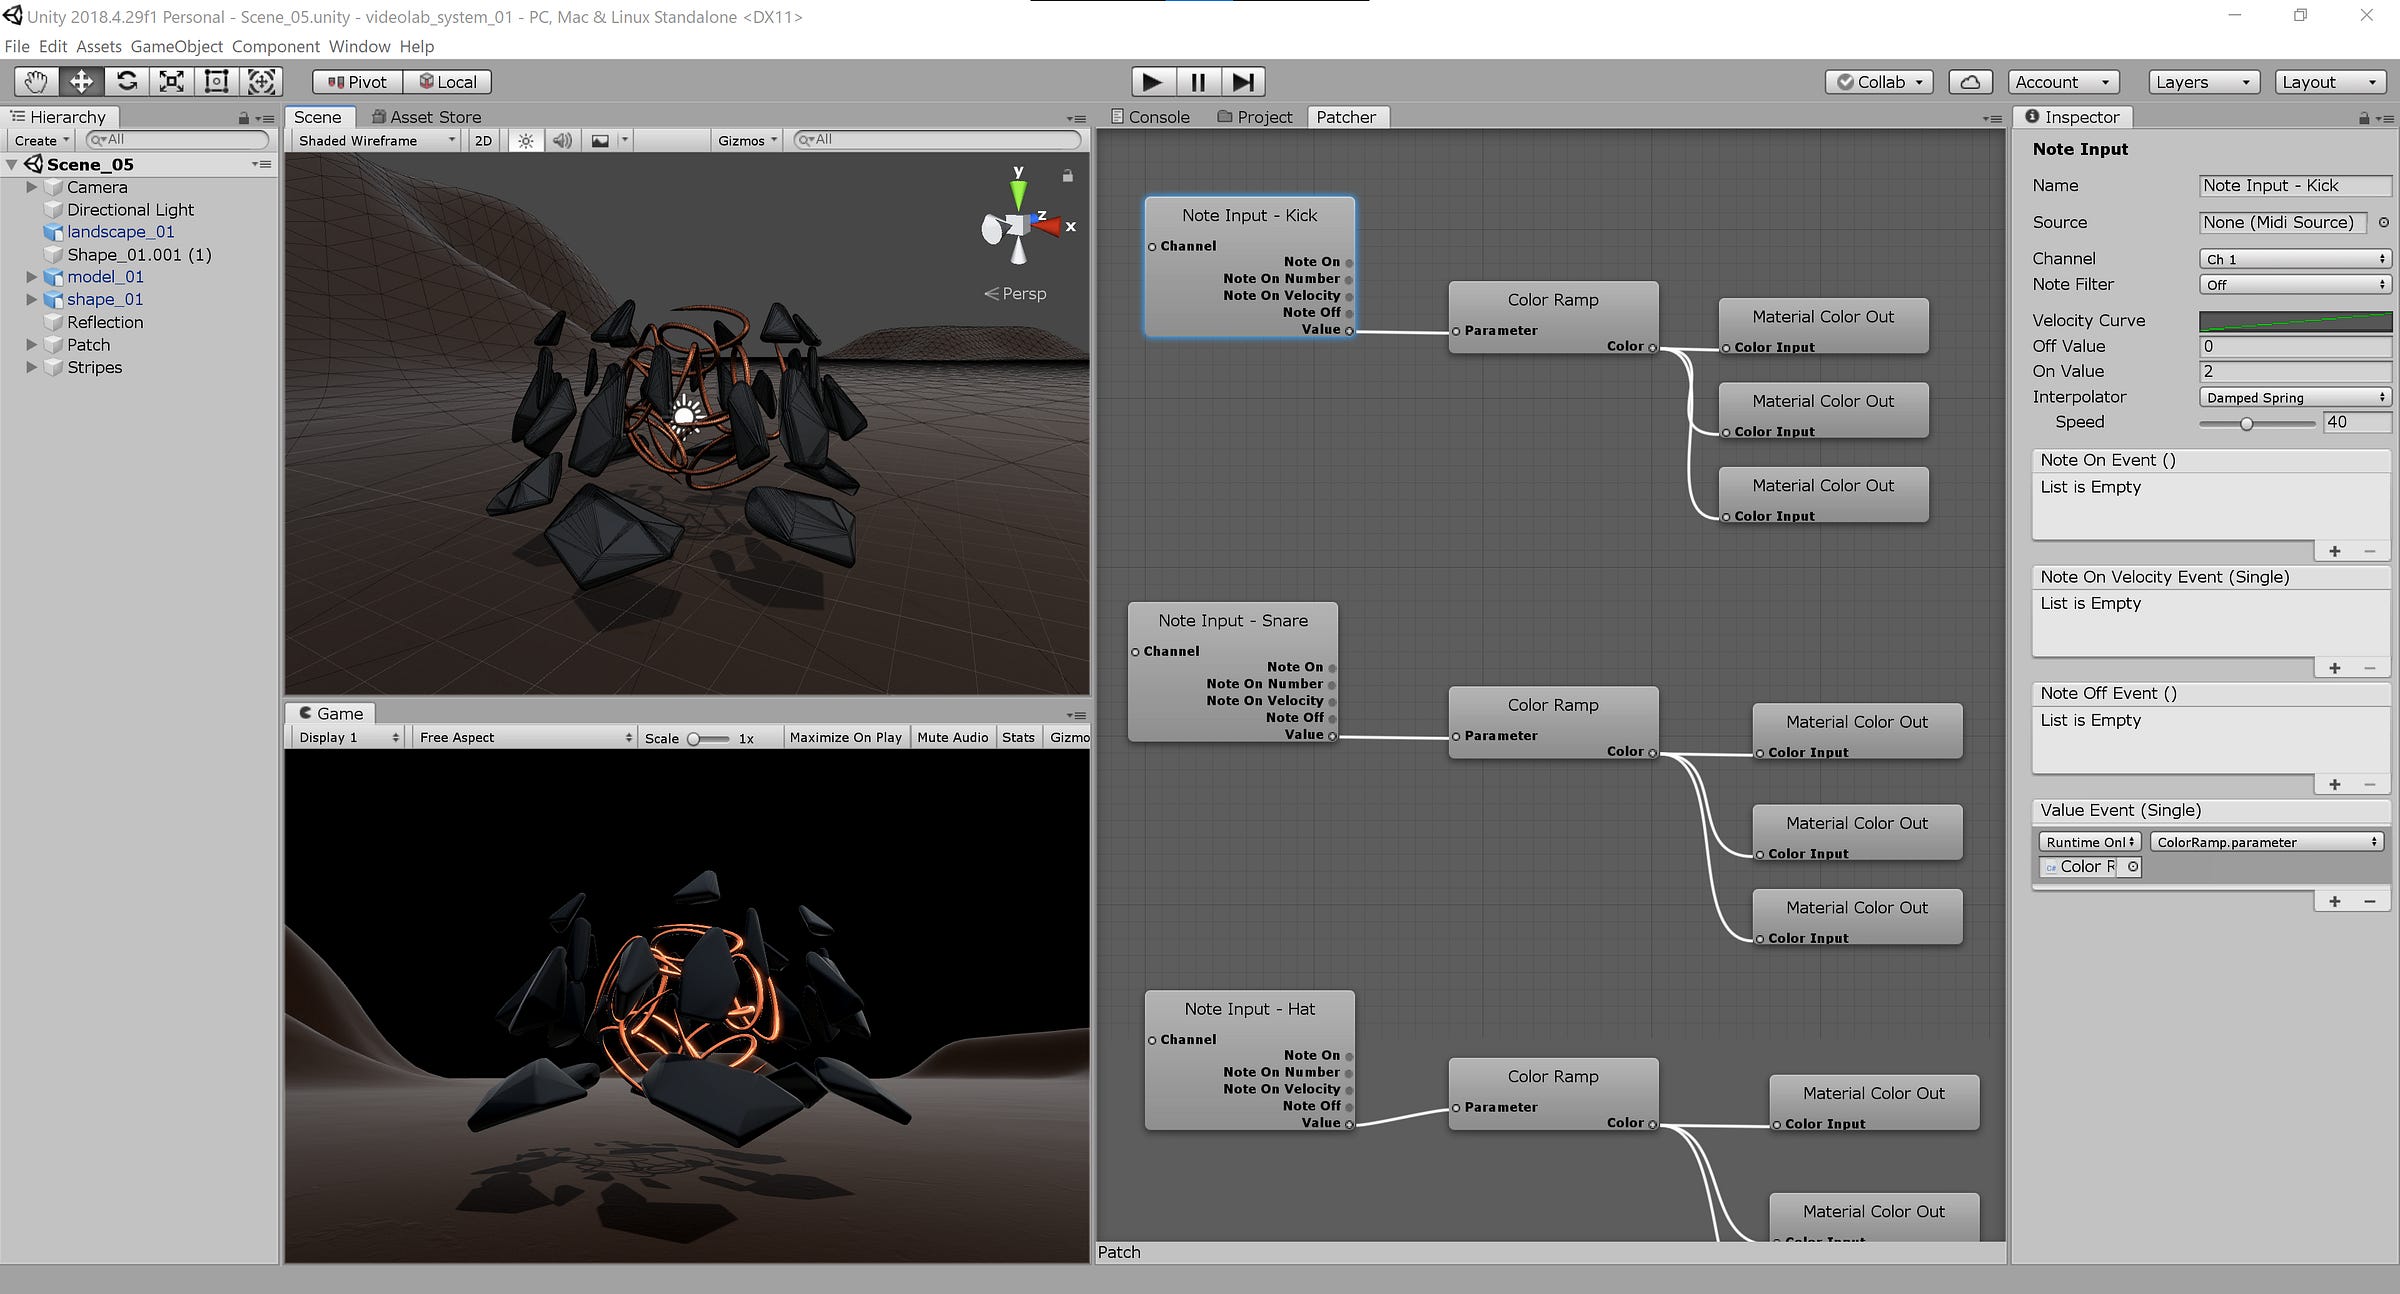Select the Rect Transform tool
This screenshot has width=2400, height=1294.
pos(216,82)
